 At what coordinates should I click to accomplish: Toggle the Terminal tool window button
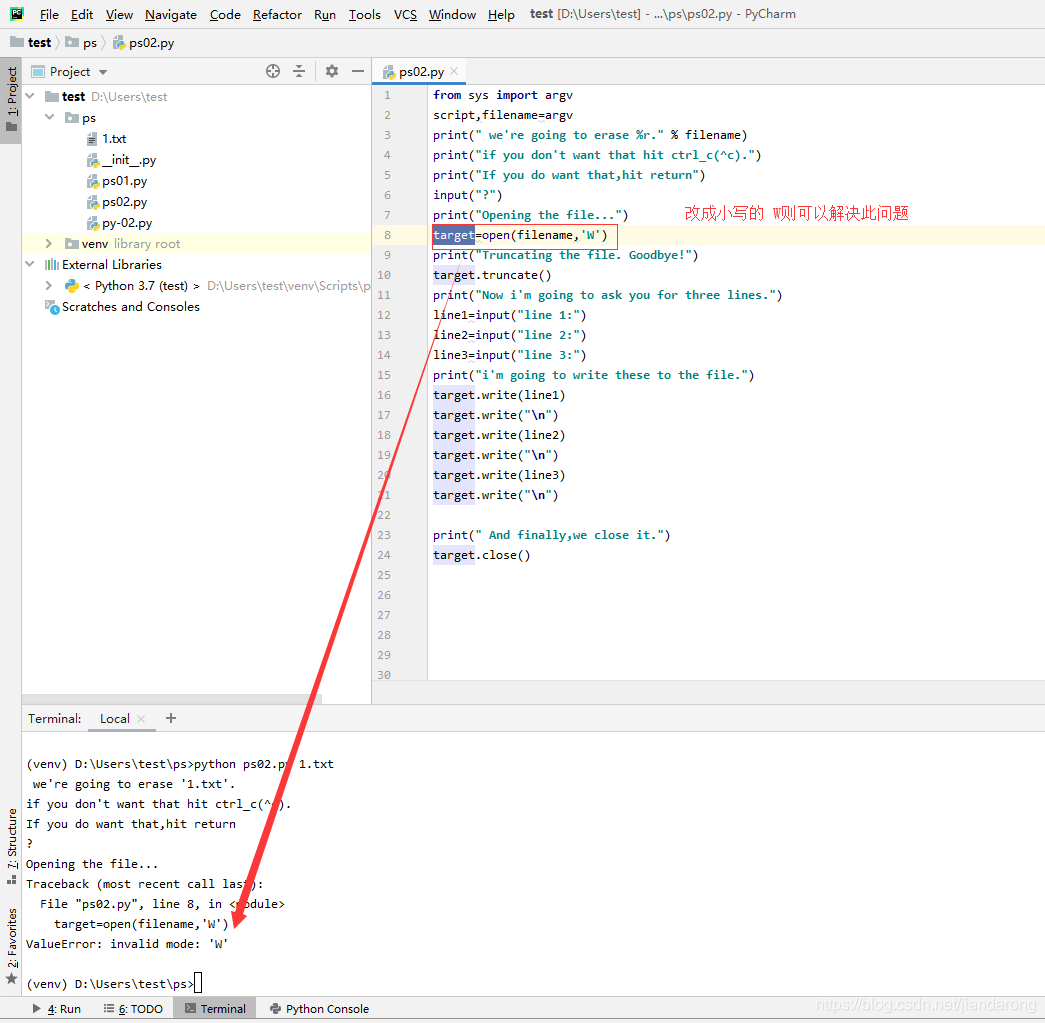pos(215,1008)
